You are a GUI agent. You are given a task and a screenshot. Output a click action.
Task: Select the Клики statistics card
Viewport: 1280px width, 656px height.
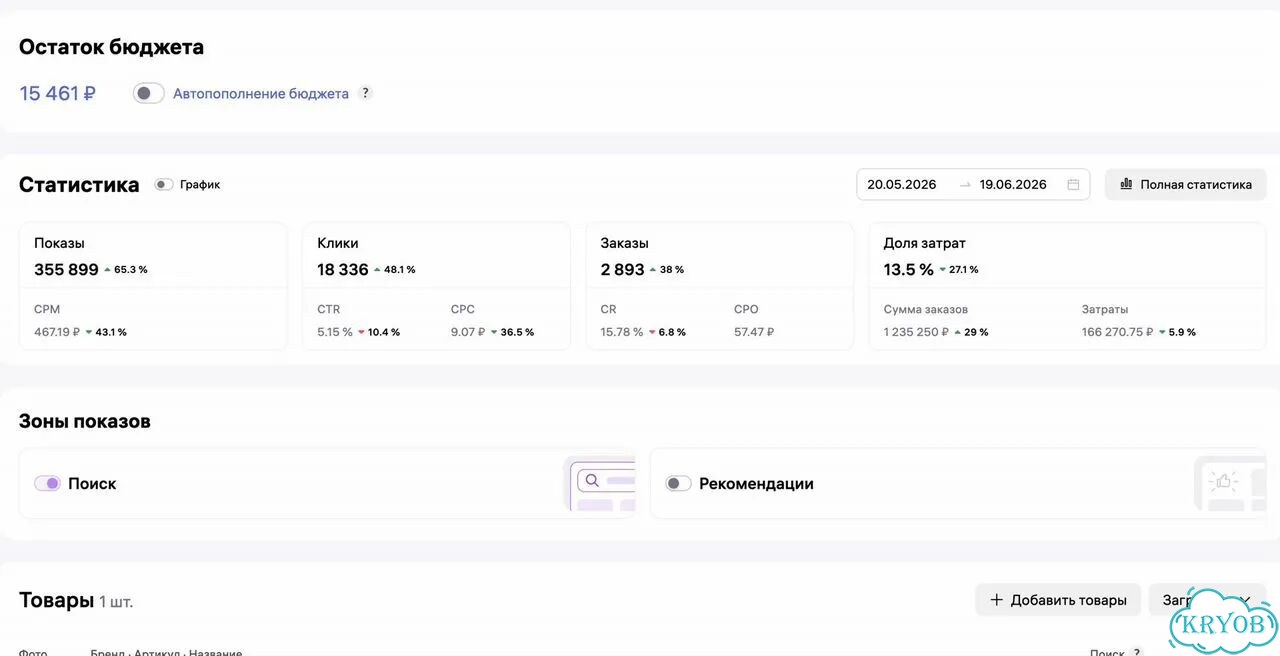click(436, 286)
